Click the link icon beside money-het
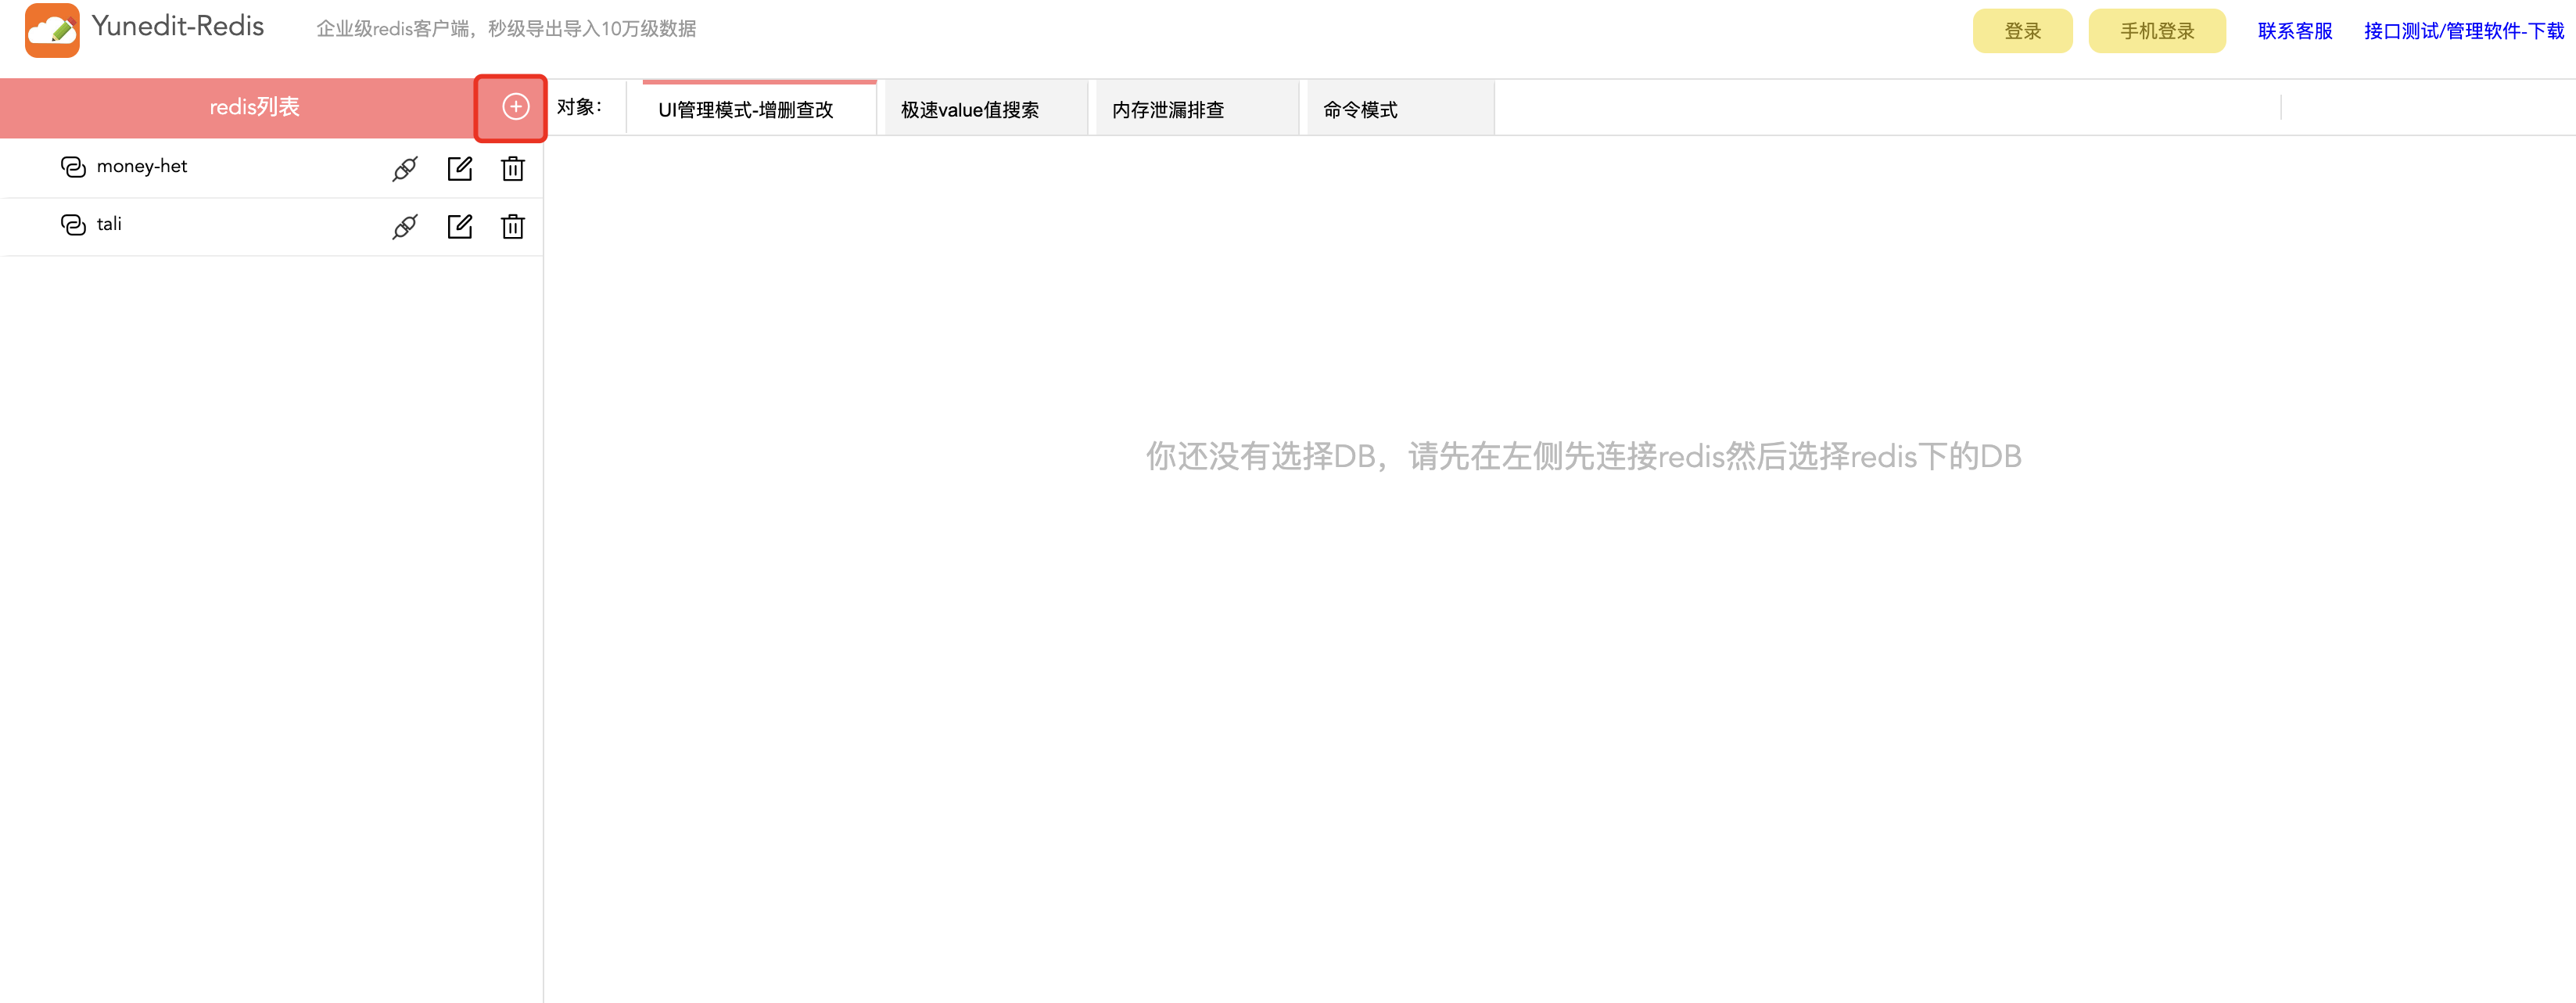Viewport: 2576px width, 1003px height. tap(73, 167)
